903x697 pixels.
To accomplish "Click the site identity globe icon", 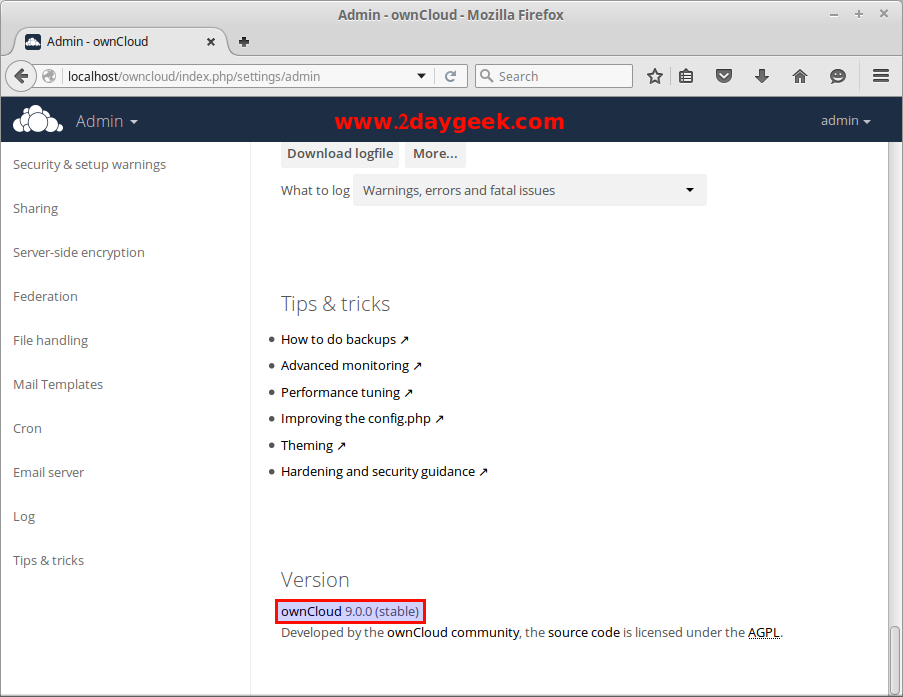I will pos(50,76).
